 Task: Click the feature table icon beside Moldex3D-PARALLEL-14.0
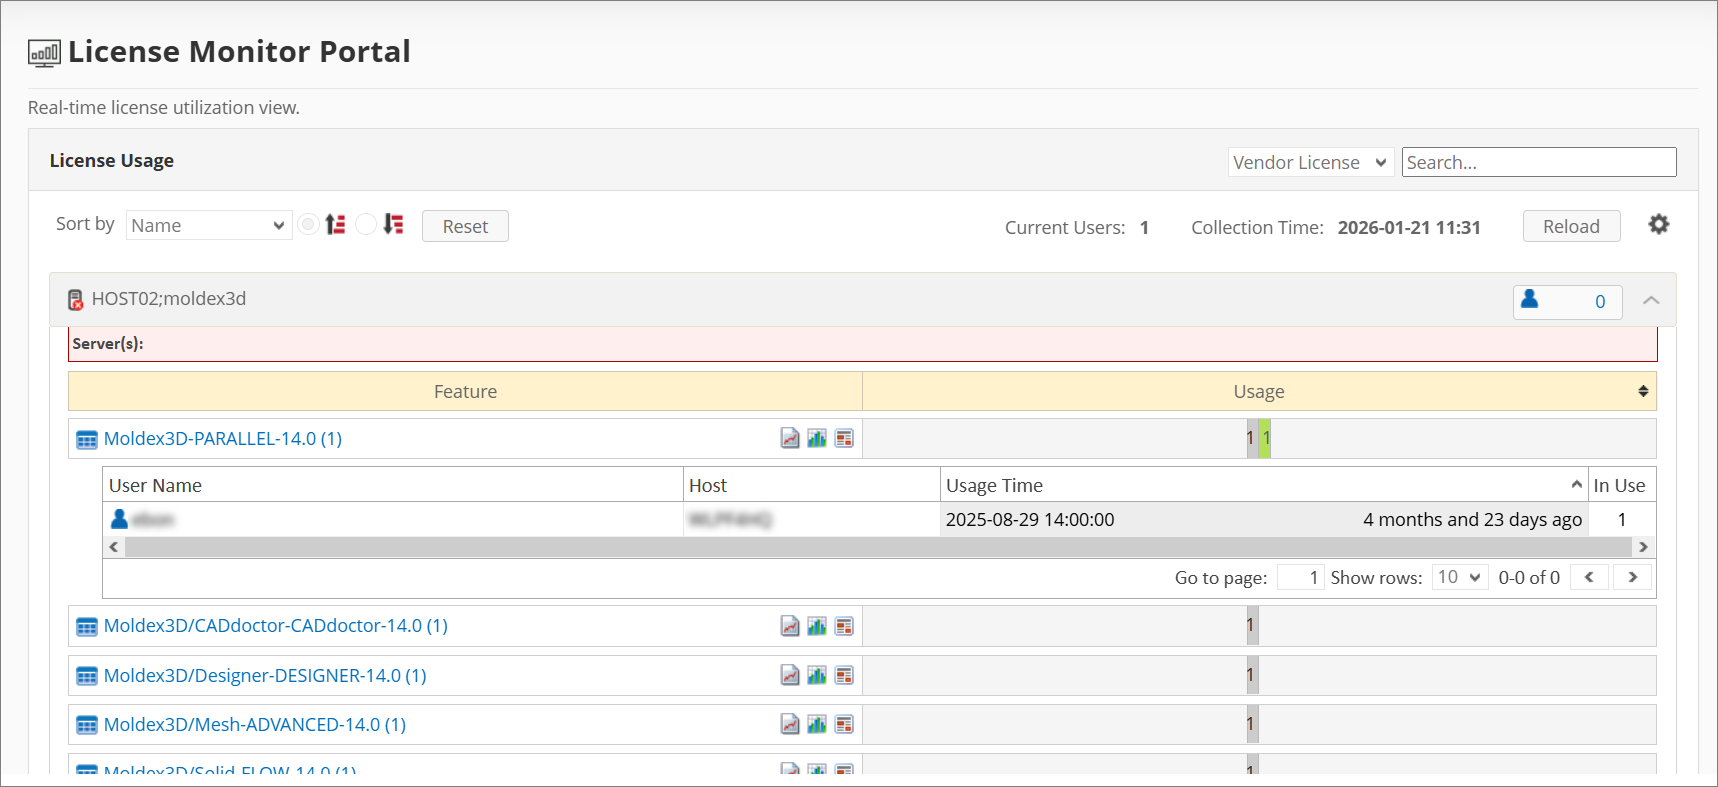[87, 439]
